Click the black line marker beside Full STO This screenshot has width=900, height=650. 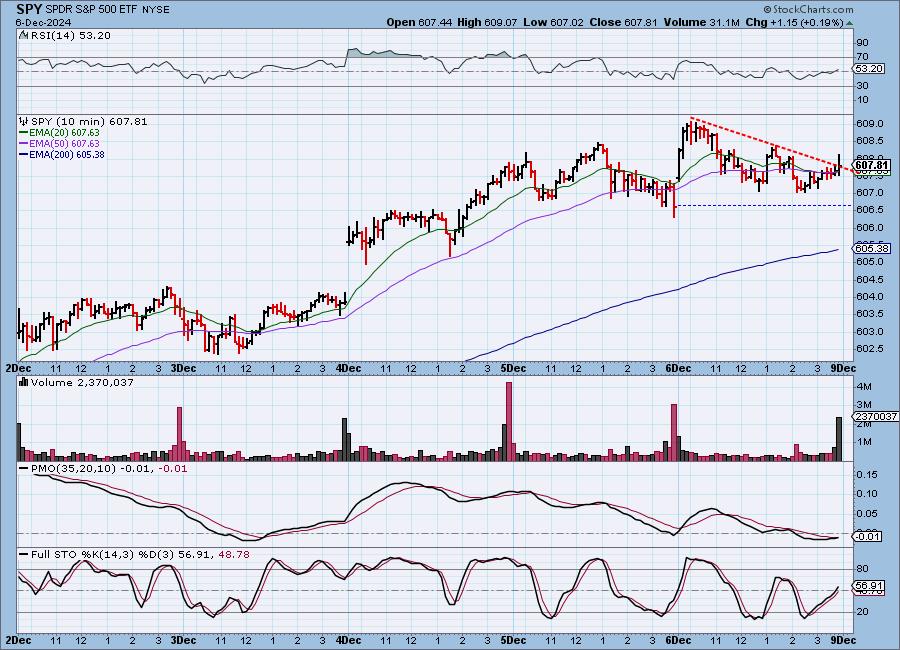pos(24,555)
